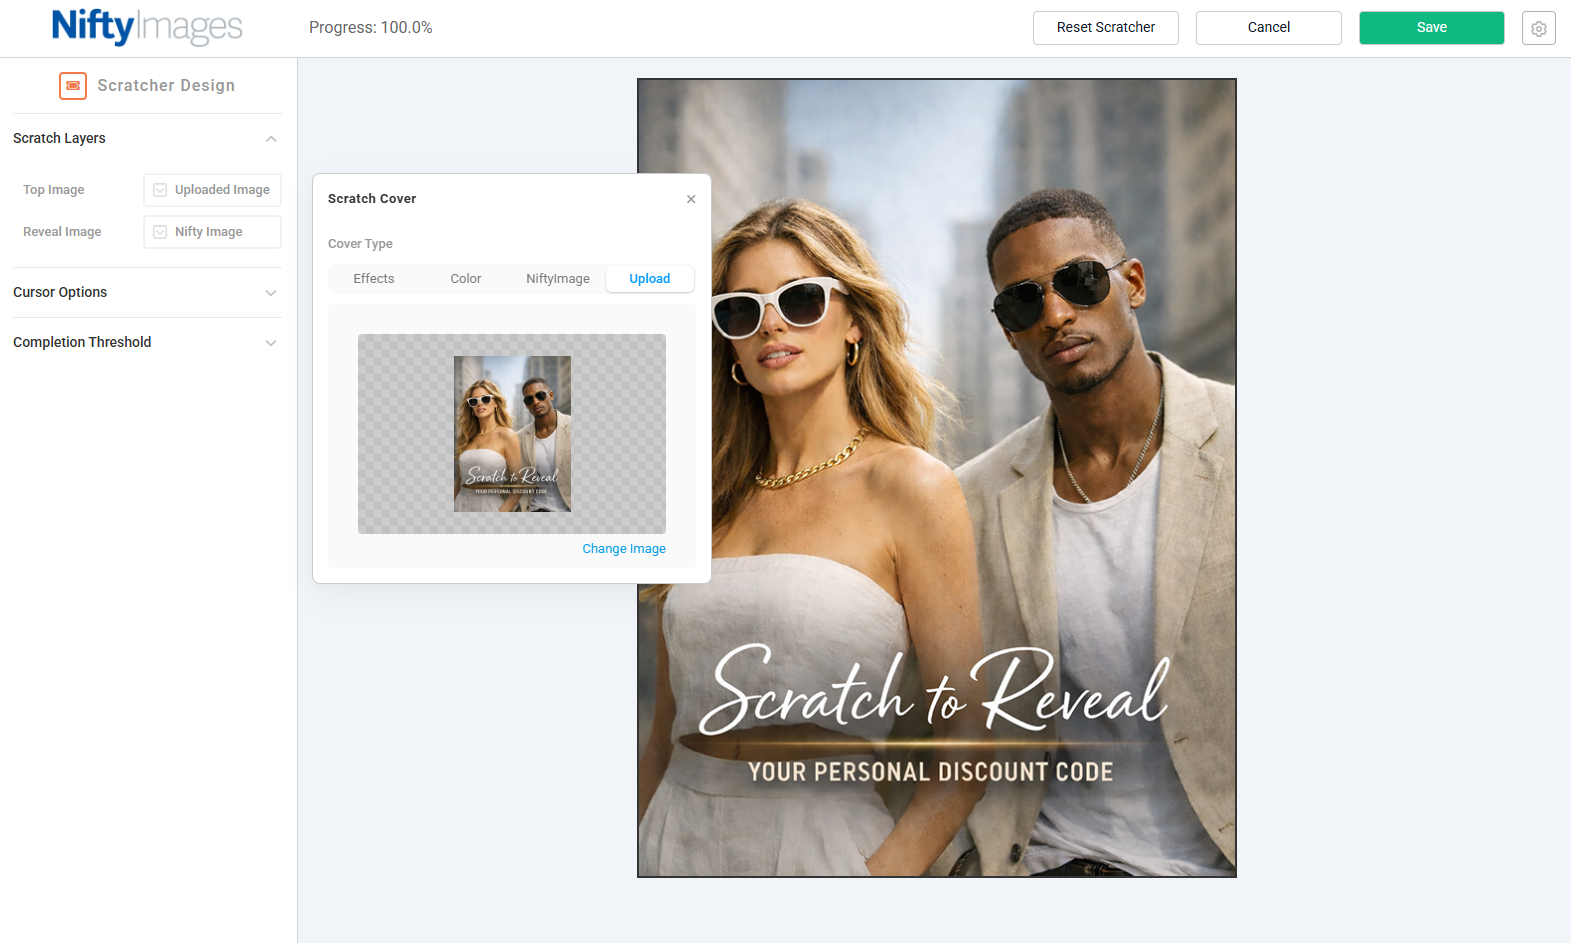Close the Scratch Cover popup
1571x943 pixels.
pyautogui.click(x=691, y=199)
